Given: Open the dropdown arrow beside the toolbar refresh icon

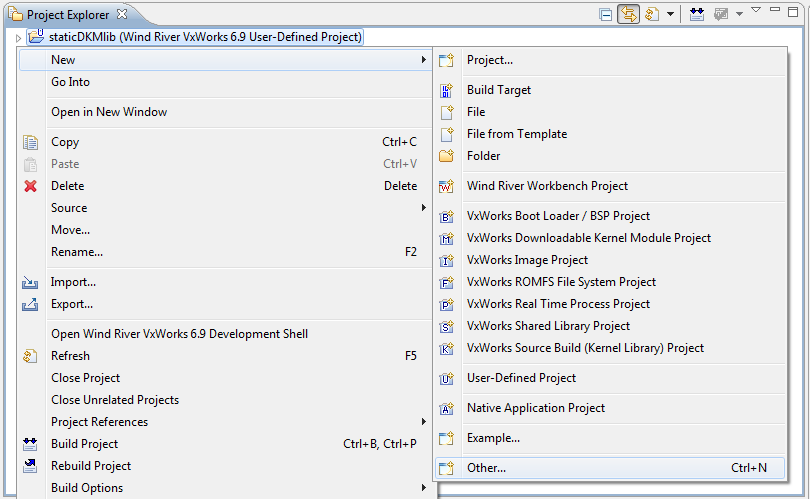Looking at the screenshot, I should [x=670, y=14].
